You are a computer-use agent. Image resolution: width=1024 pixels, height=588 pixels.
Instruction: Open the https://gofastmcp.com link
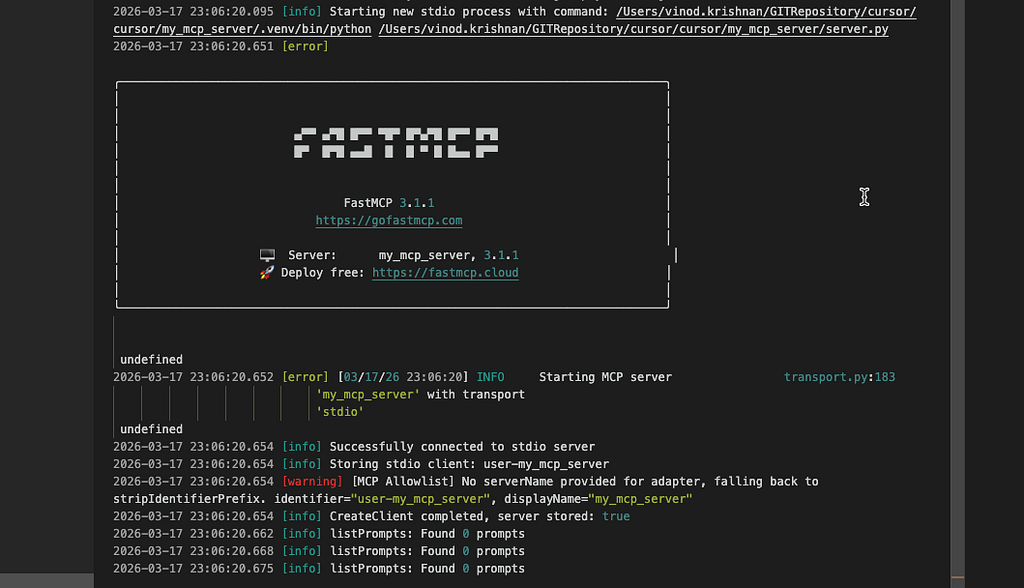pos(389,221)
